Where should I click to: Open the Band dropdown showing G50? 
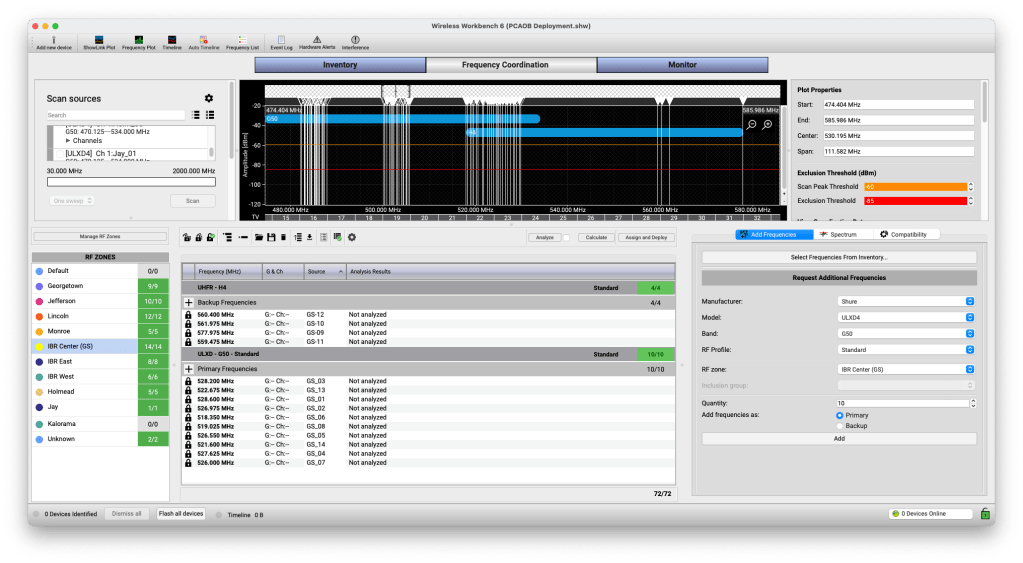[906, 334]
